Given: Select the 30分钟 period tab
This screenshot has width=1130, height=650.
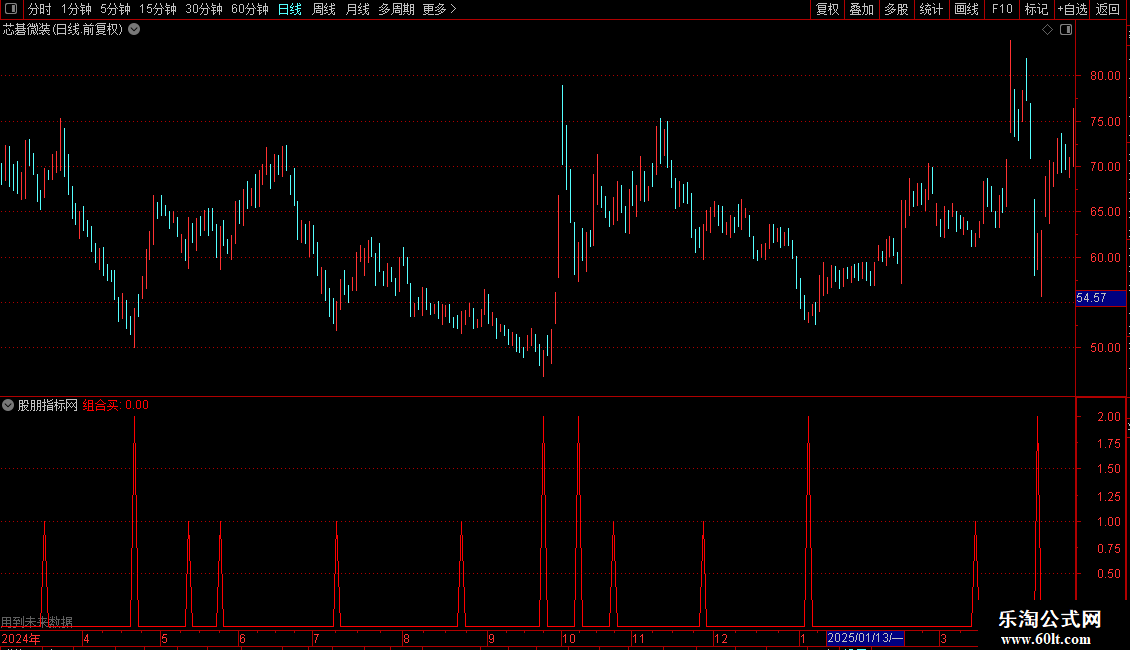Looking at the screenshot, I should tap(204, 9).
